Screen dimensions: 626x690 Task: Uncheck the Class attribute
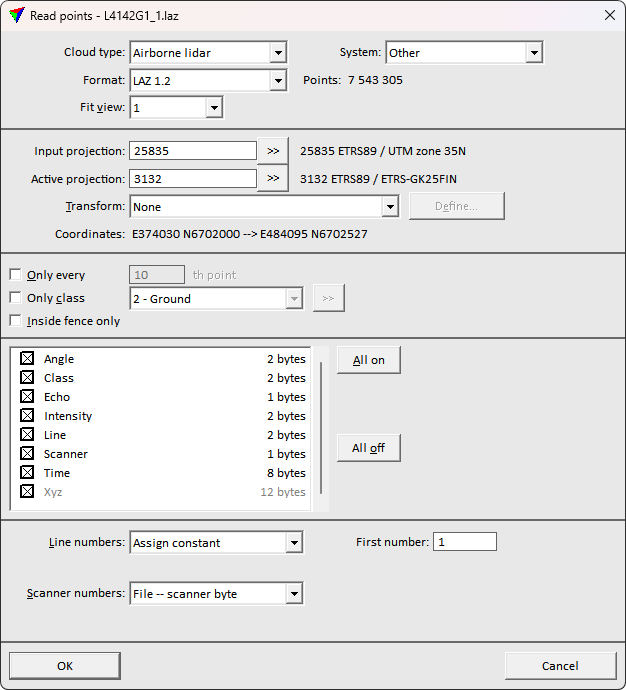[27, 378]
